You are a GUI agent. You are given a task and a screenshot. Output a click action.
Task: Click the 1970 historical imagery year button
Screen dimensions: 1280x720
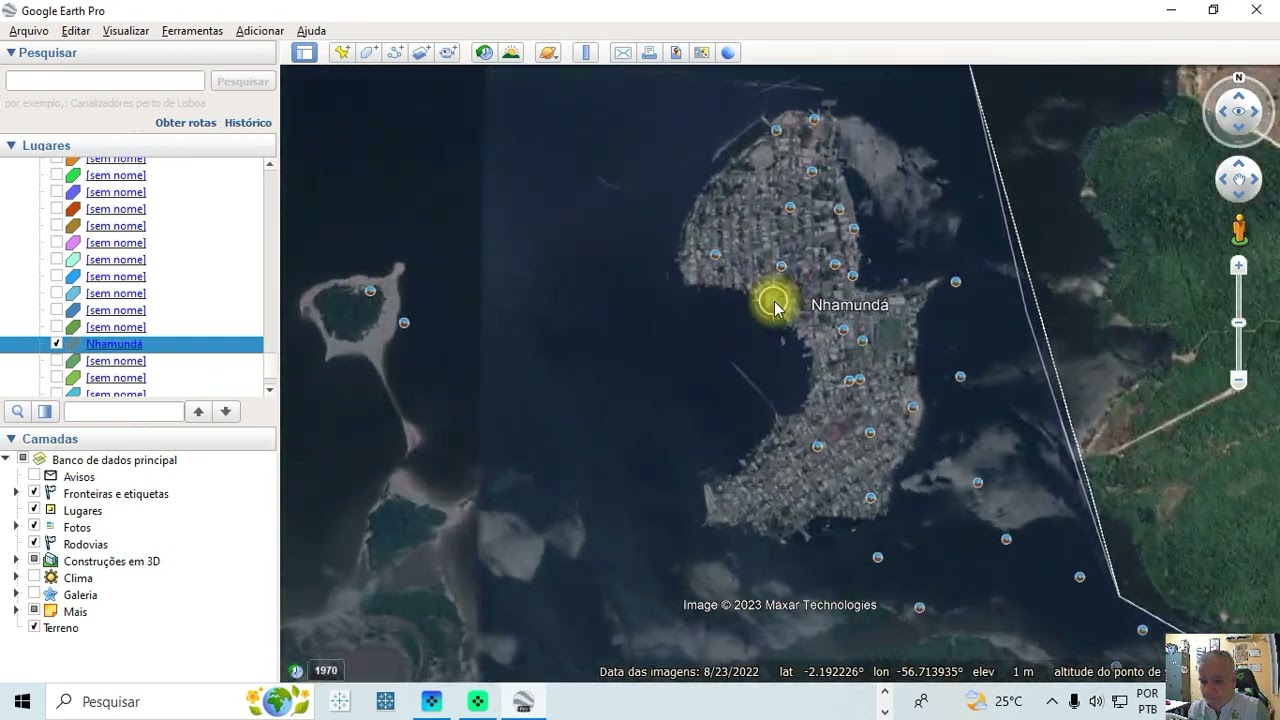[x=326, y=671]
